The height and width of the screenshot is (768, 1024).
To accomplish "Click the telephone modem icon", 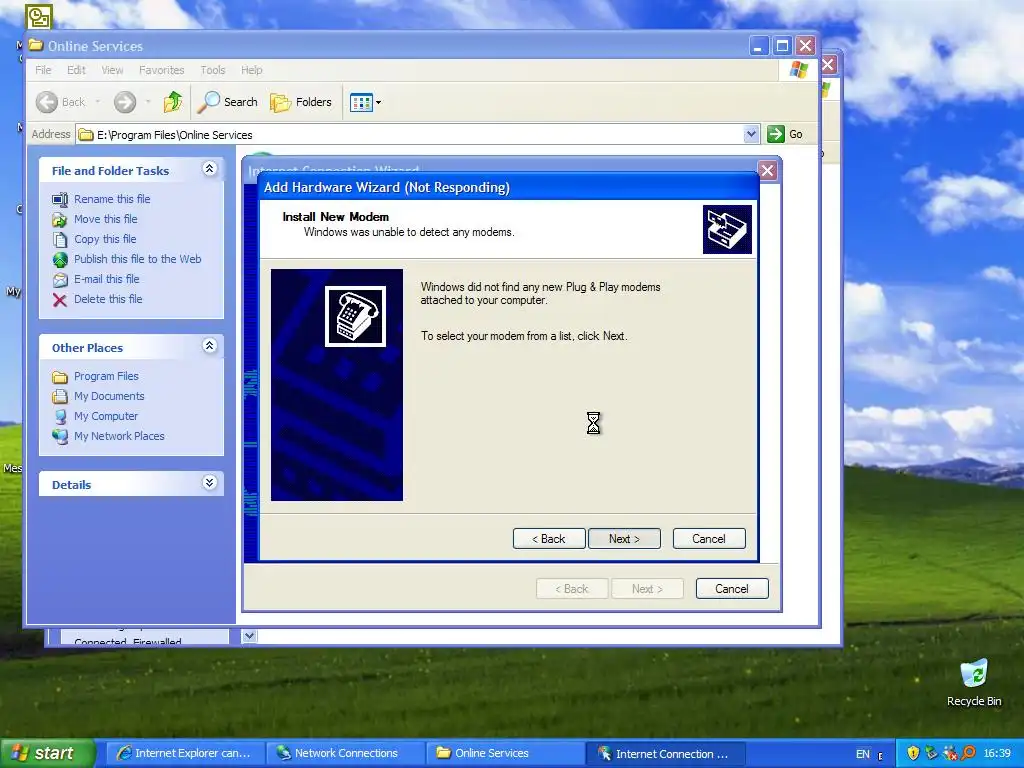I will point(355,316).
